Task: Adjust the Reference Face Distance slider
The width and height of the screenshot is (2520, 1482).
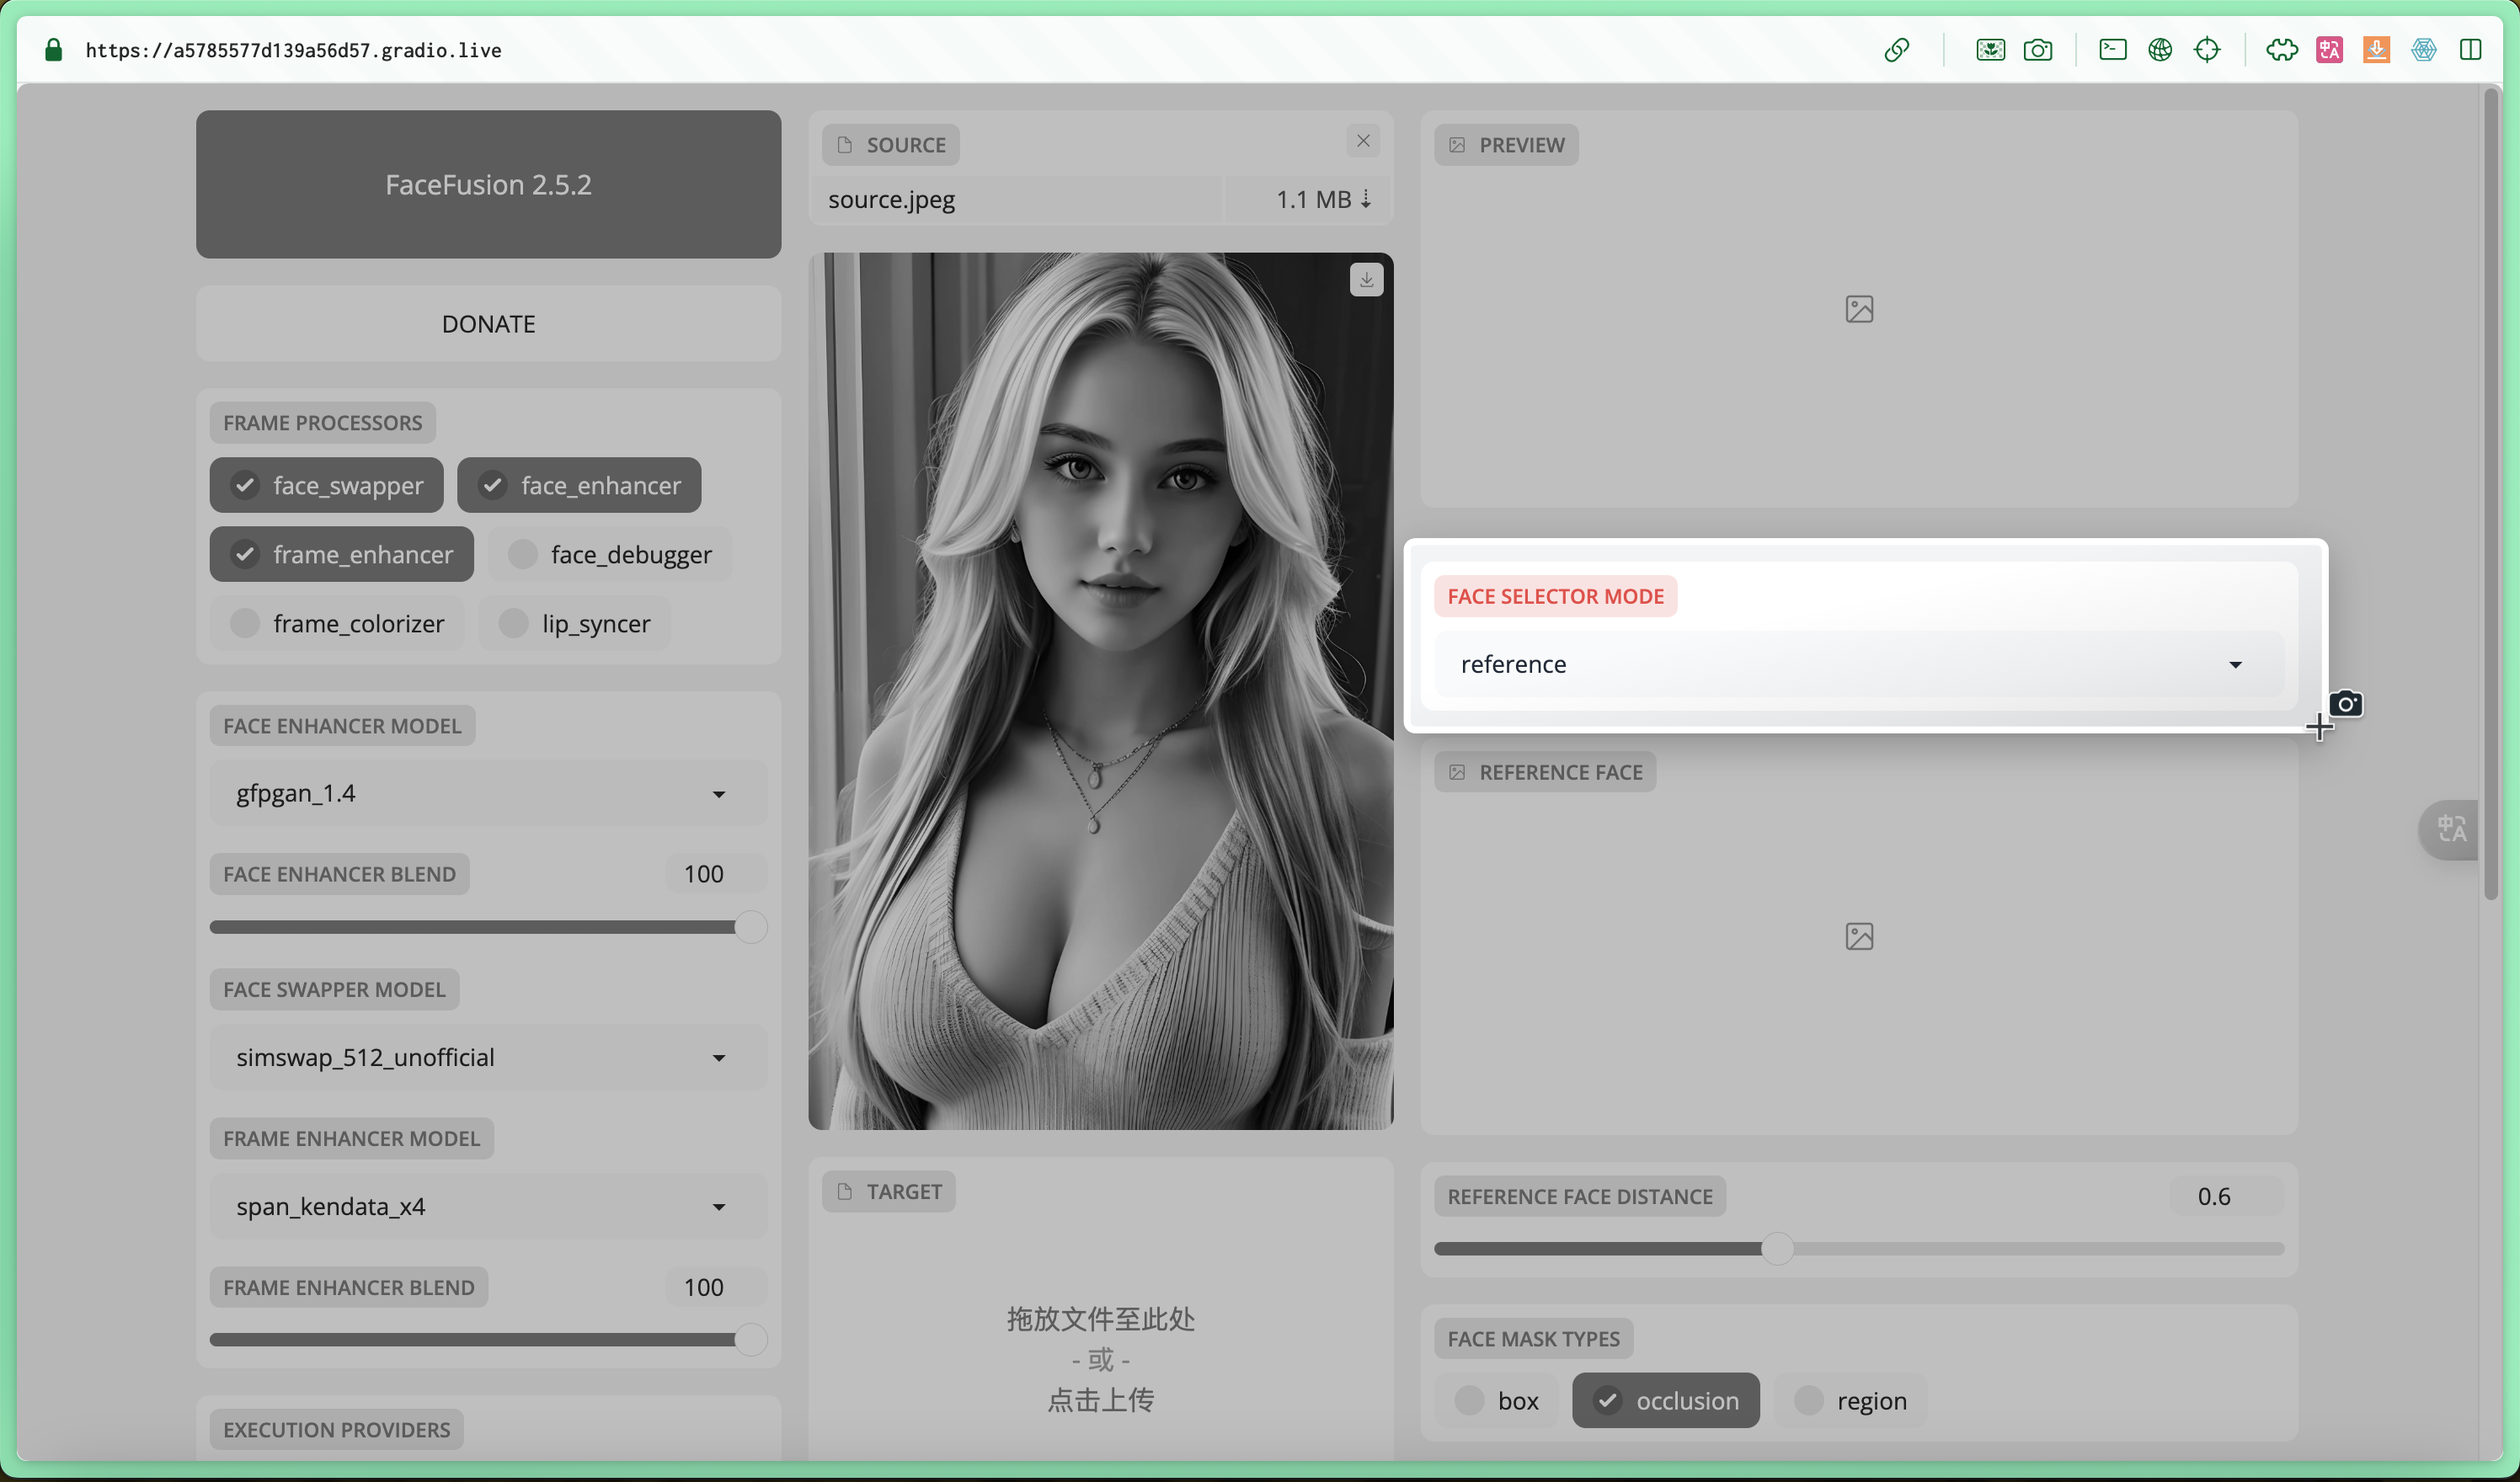Action: [x=1859, y=1249]
